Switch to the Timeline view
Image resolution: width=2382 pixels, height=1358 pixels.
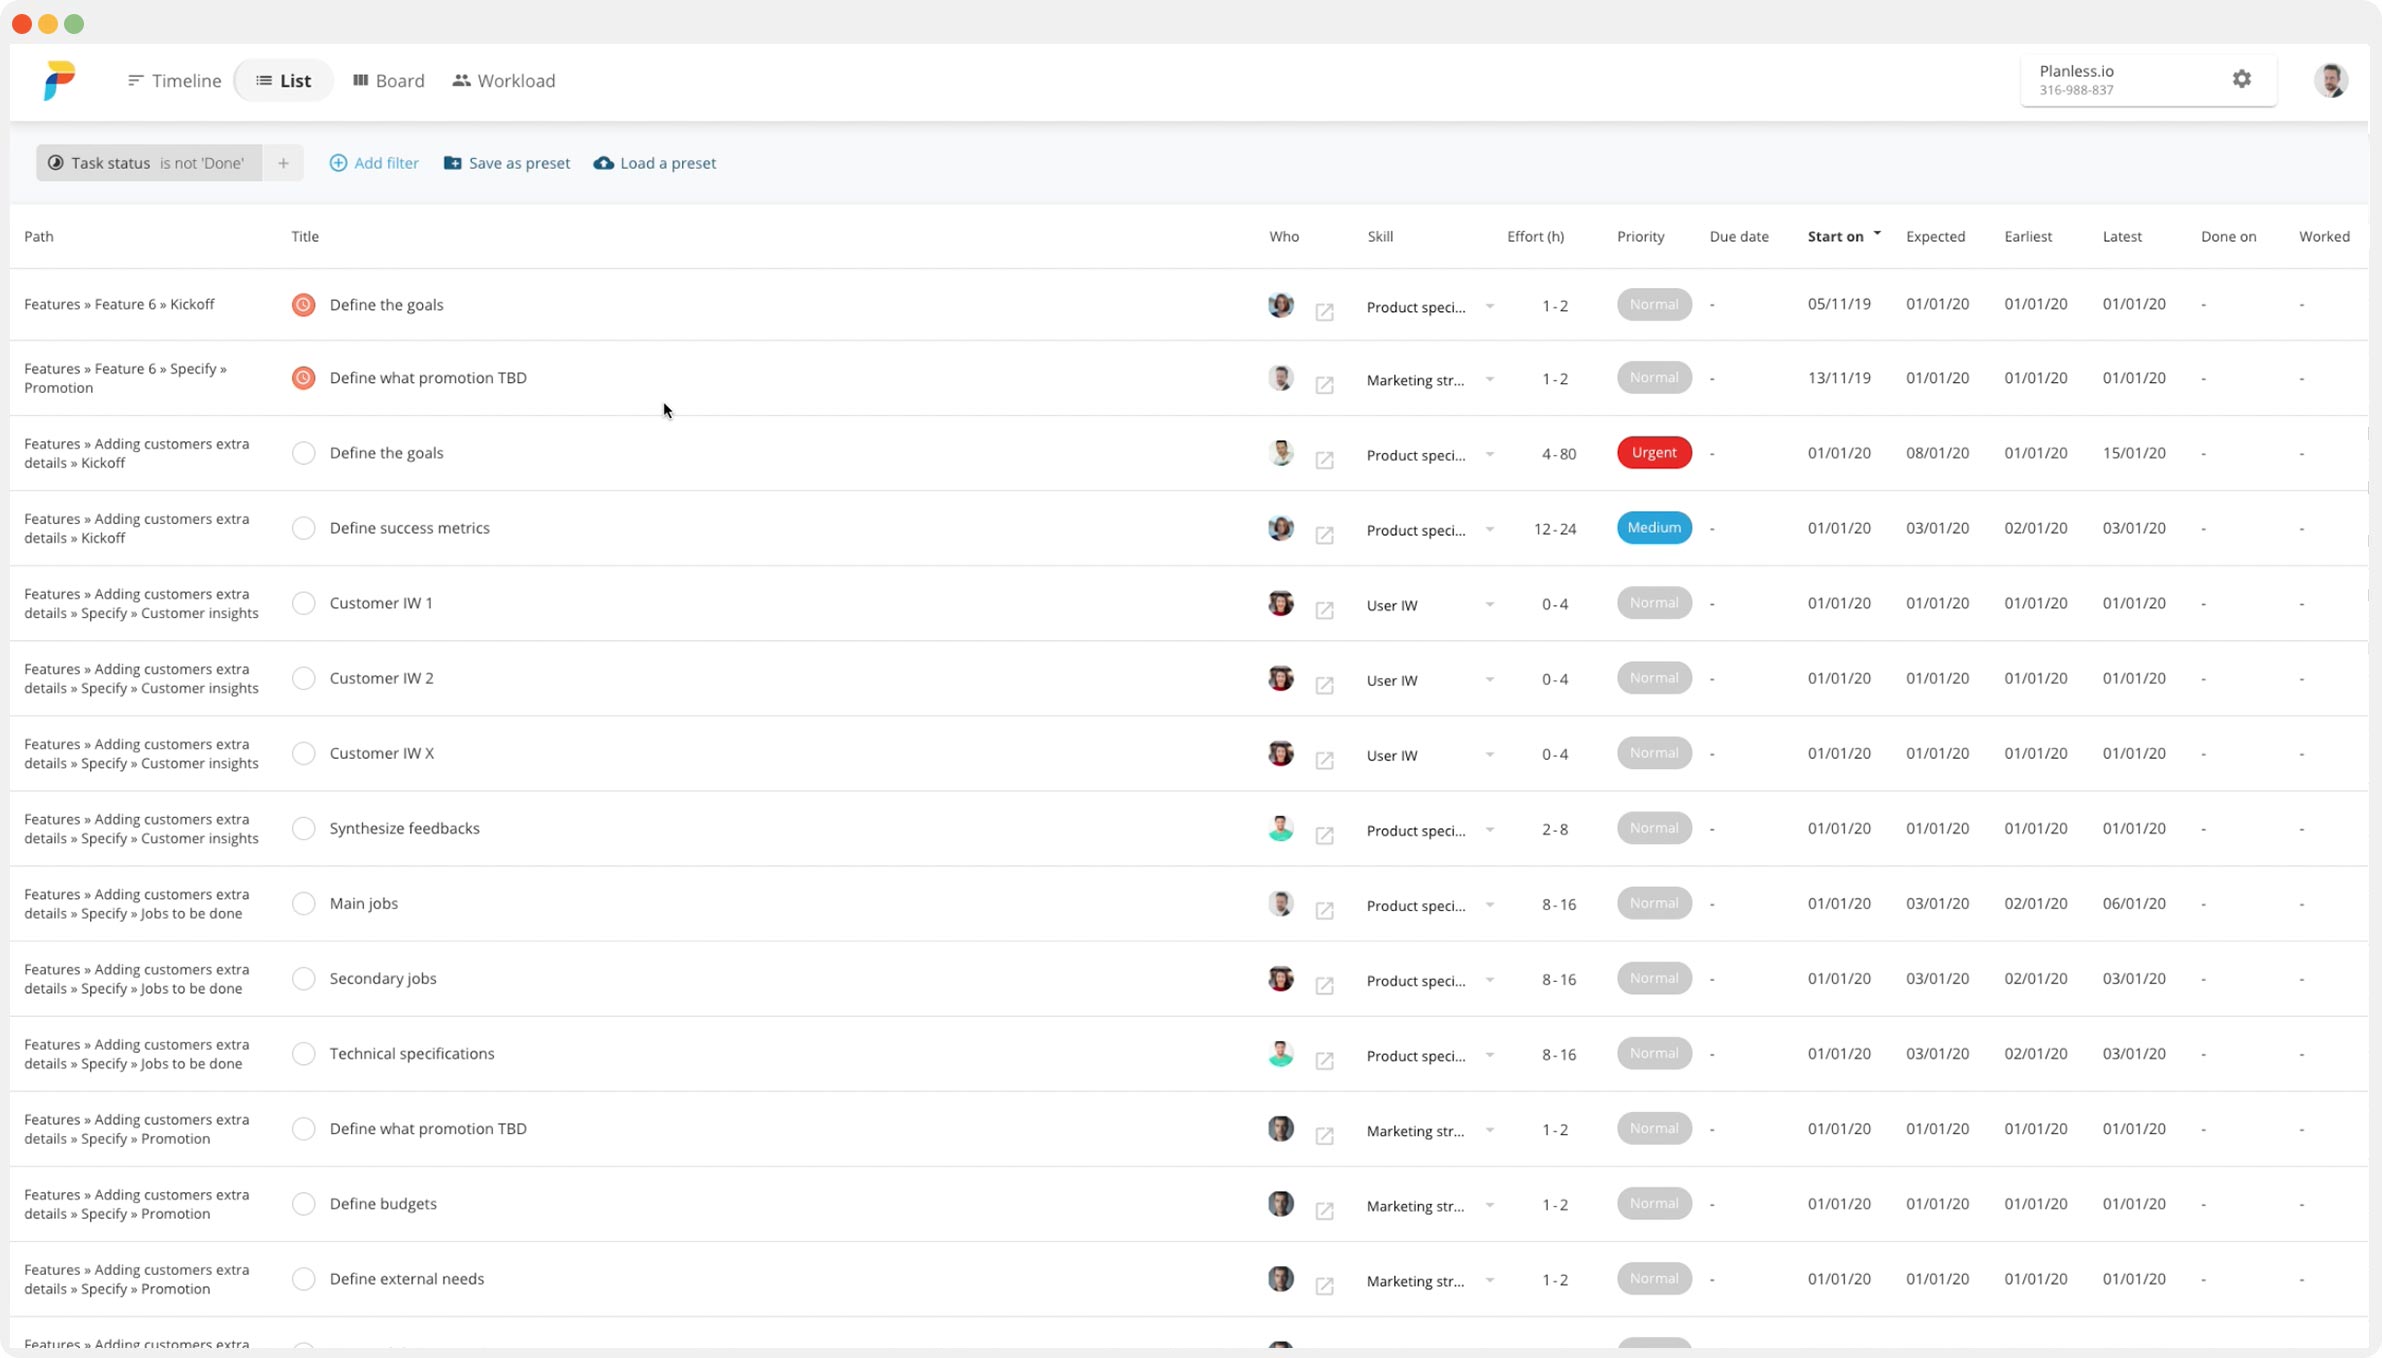174,81
